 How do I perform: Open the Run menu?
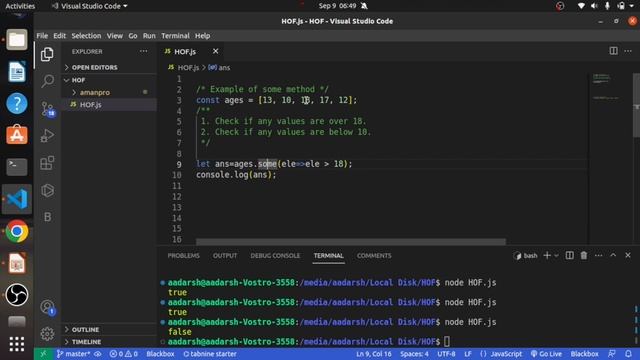click(x=149, y=36)
